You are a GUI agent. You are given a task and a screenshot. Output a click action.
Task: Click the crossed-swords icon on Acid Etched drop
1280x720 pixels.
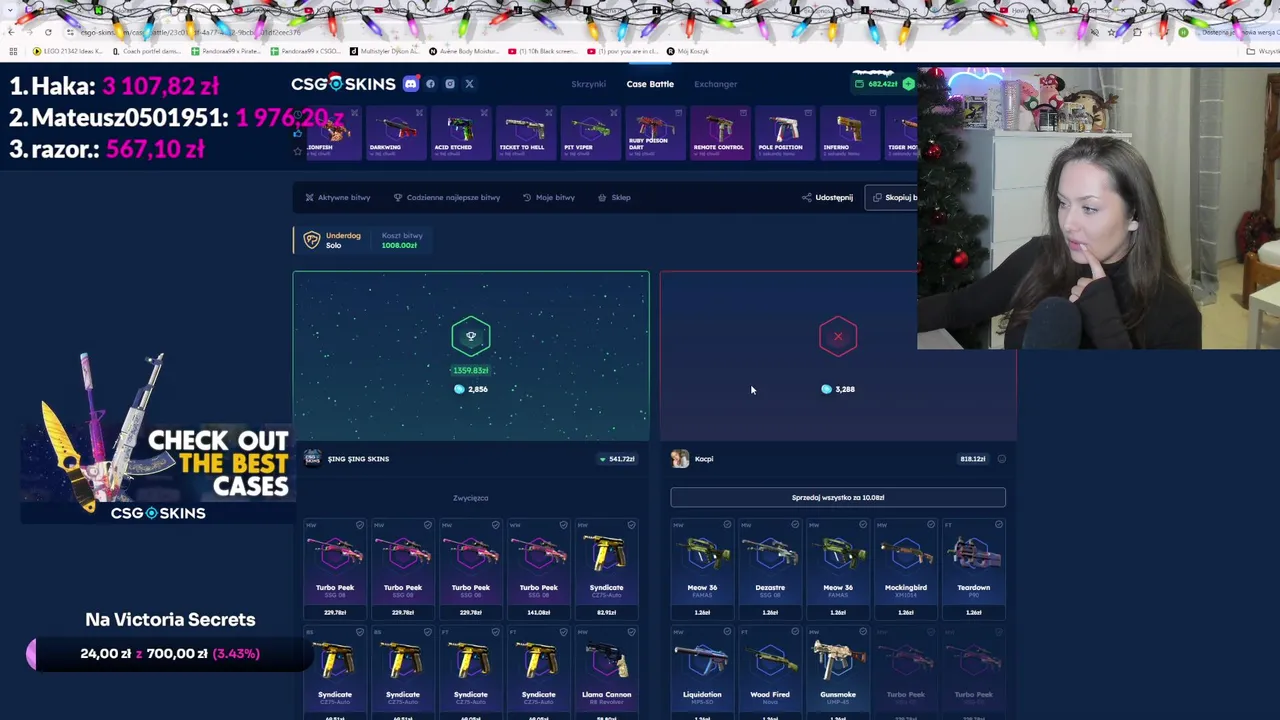pos(485,113)
